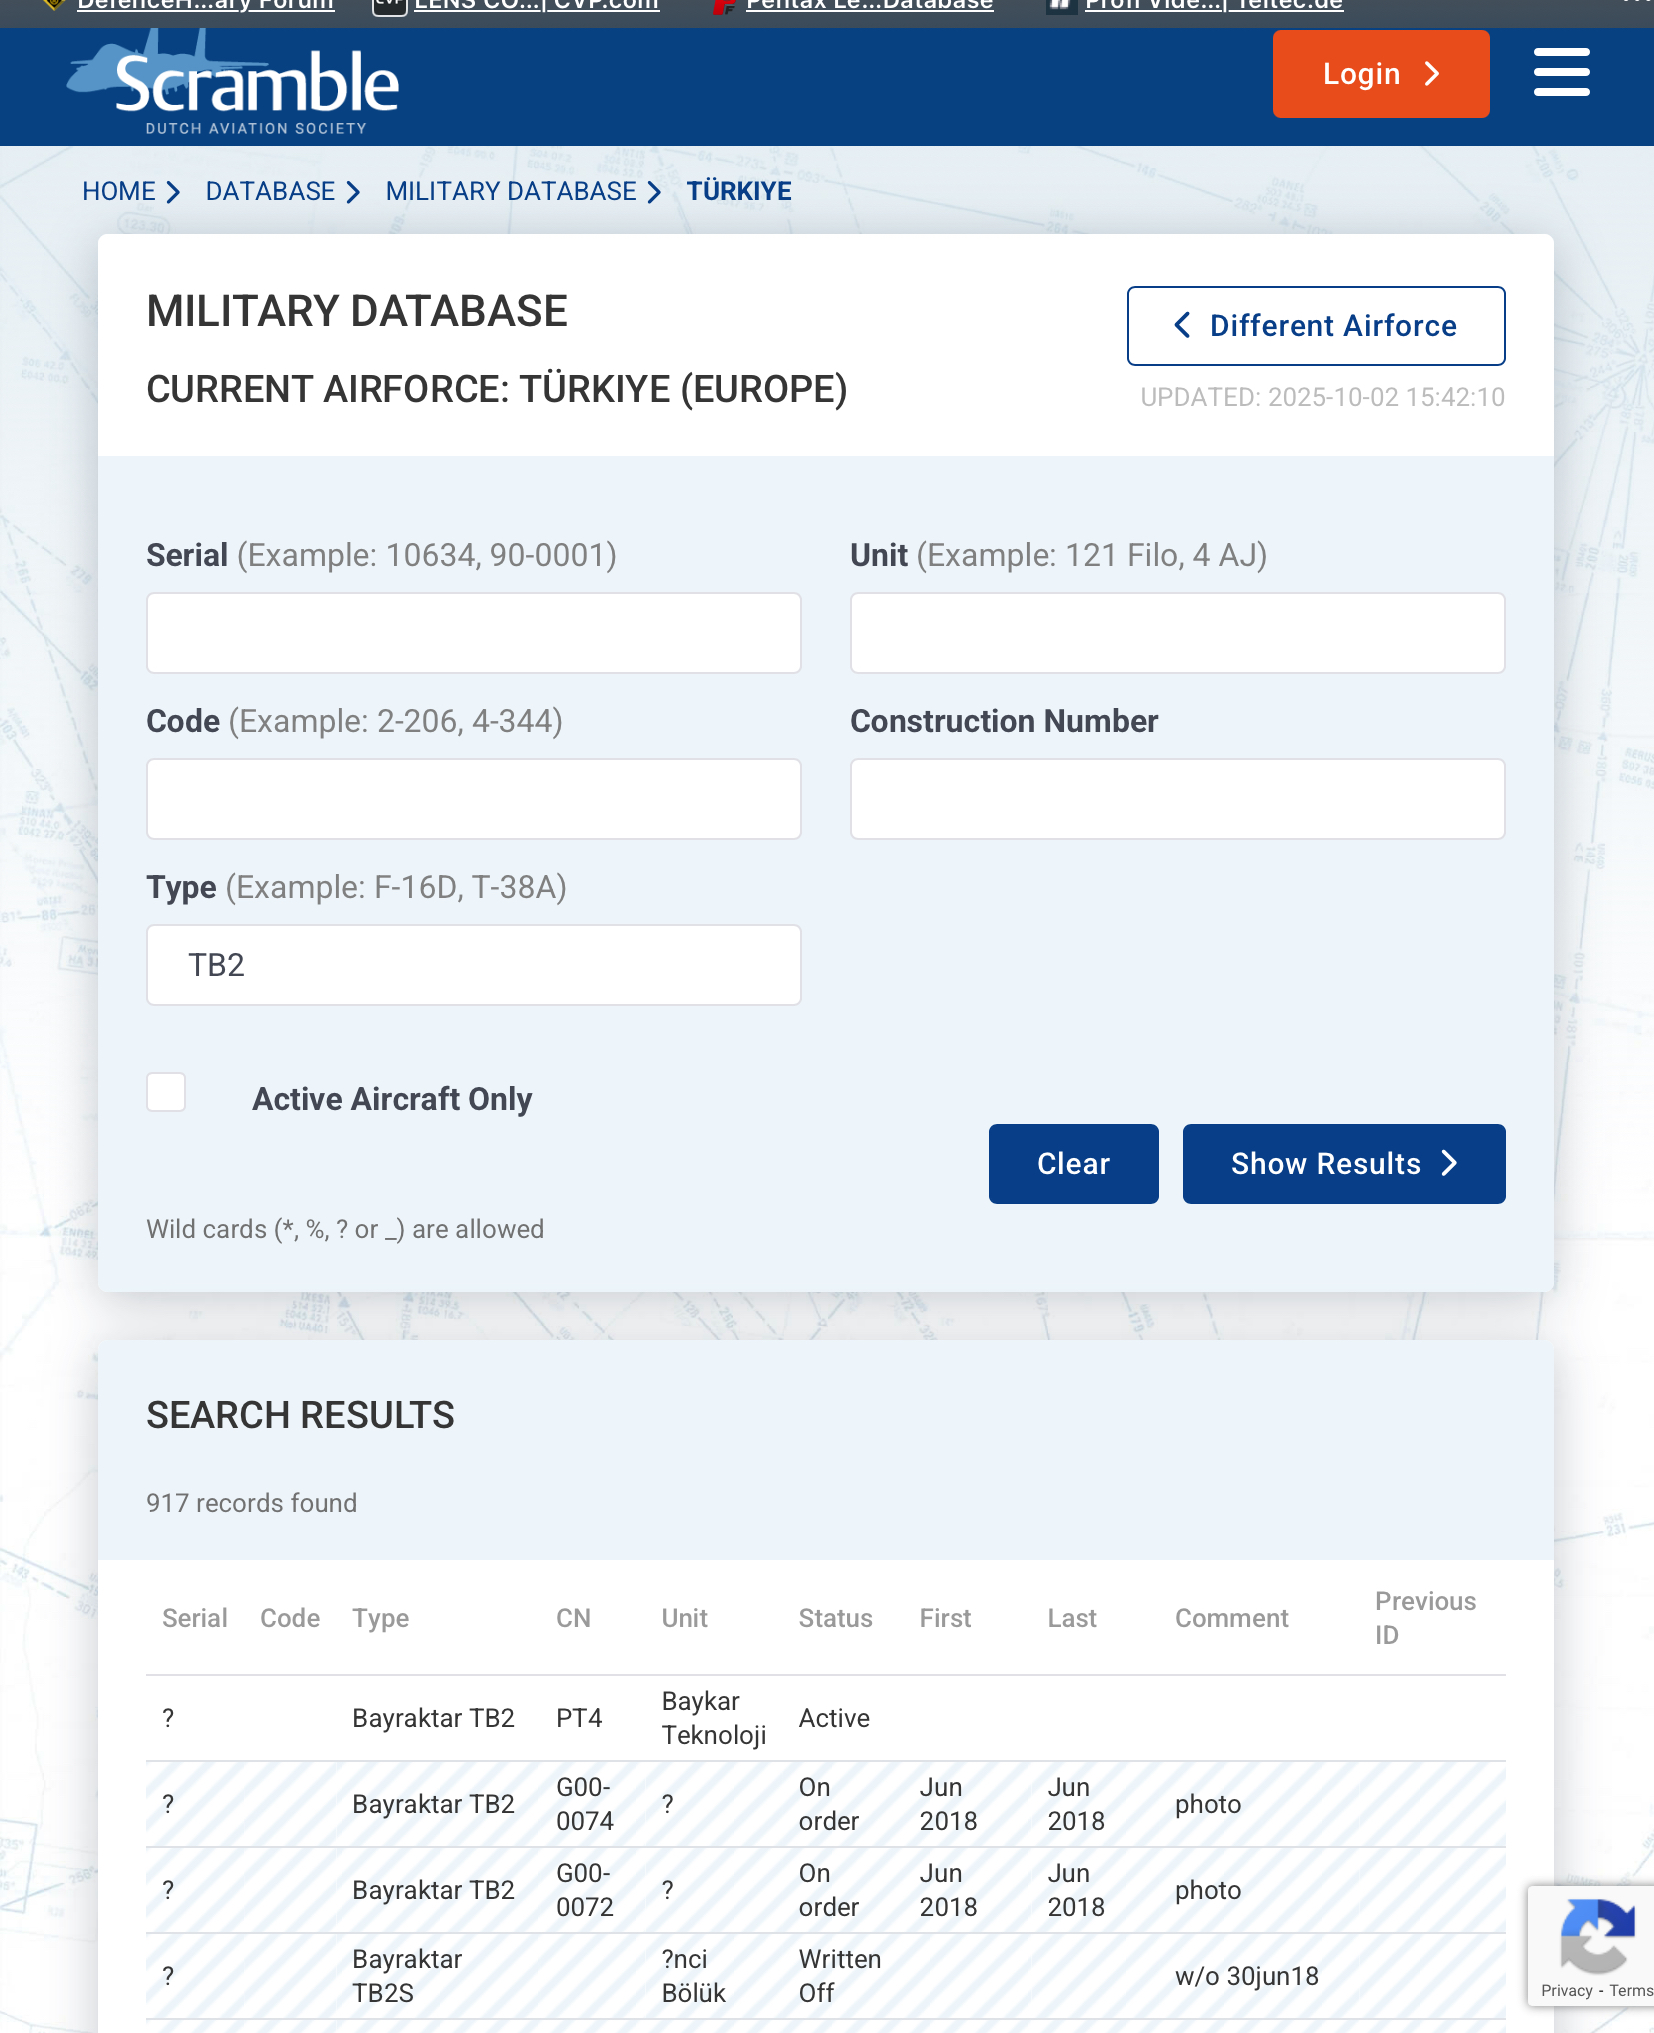Focus the Unit input field

pyautogui.click(x=1177, y=633)
